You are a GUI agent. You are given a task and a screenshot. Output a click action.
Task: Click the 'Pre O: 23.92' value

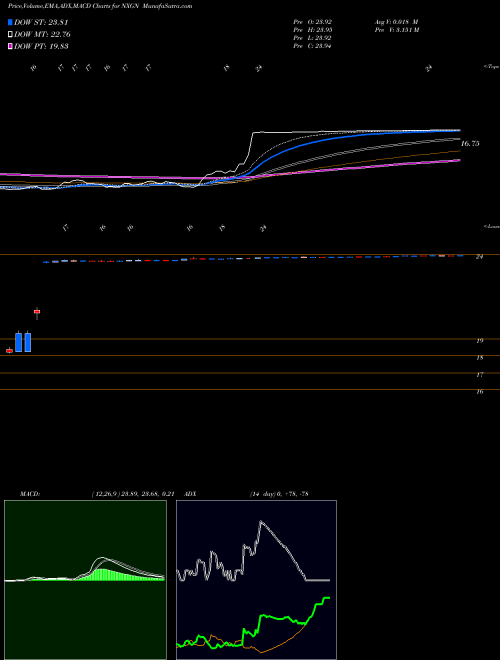point(312,22)
